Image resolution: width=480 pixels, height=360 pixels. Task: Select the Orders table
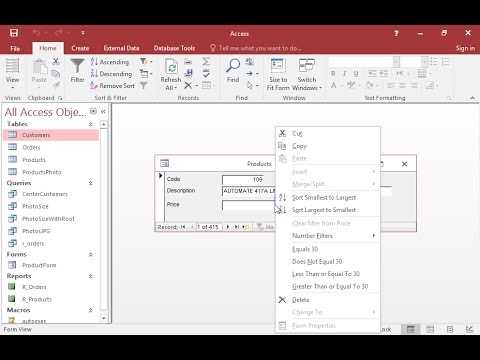tap(51, 147)
